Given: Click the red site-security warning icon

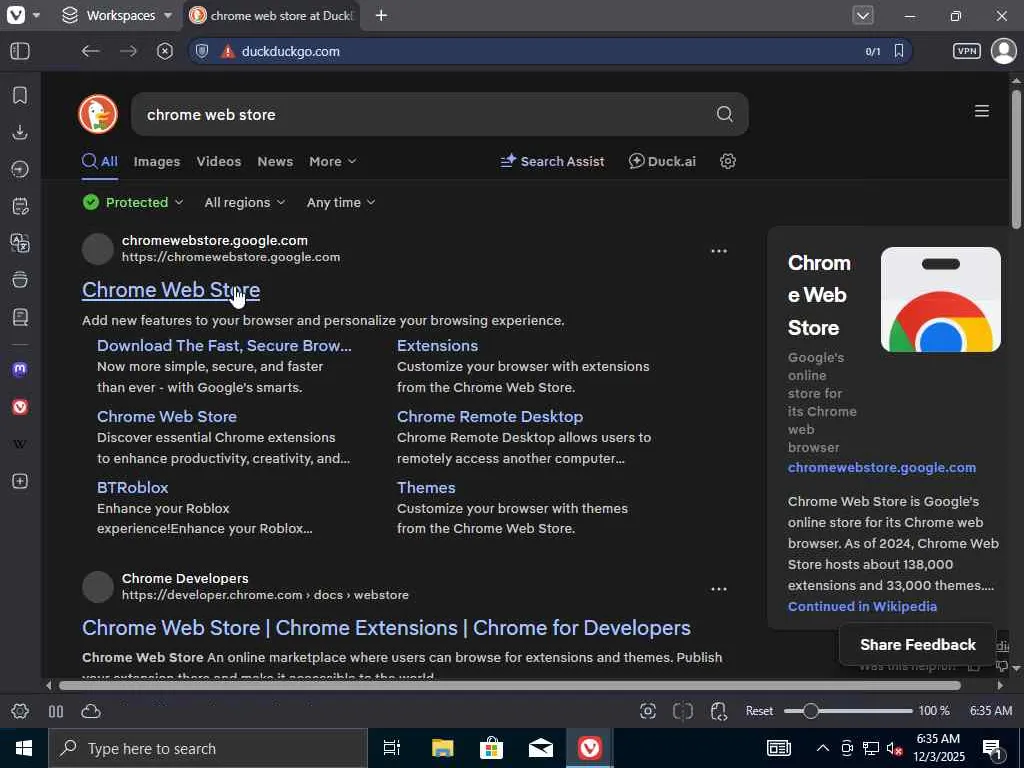Looking at the screenshot, I should tap(227, 52).
